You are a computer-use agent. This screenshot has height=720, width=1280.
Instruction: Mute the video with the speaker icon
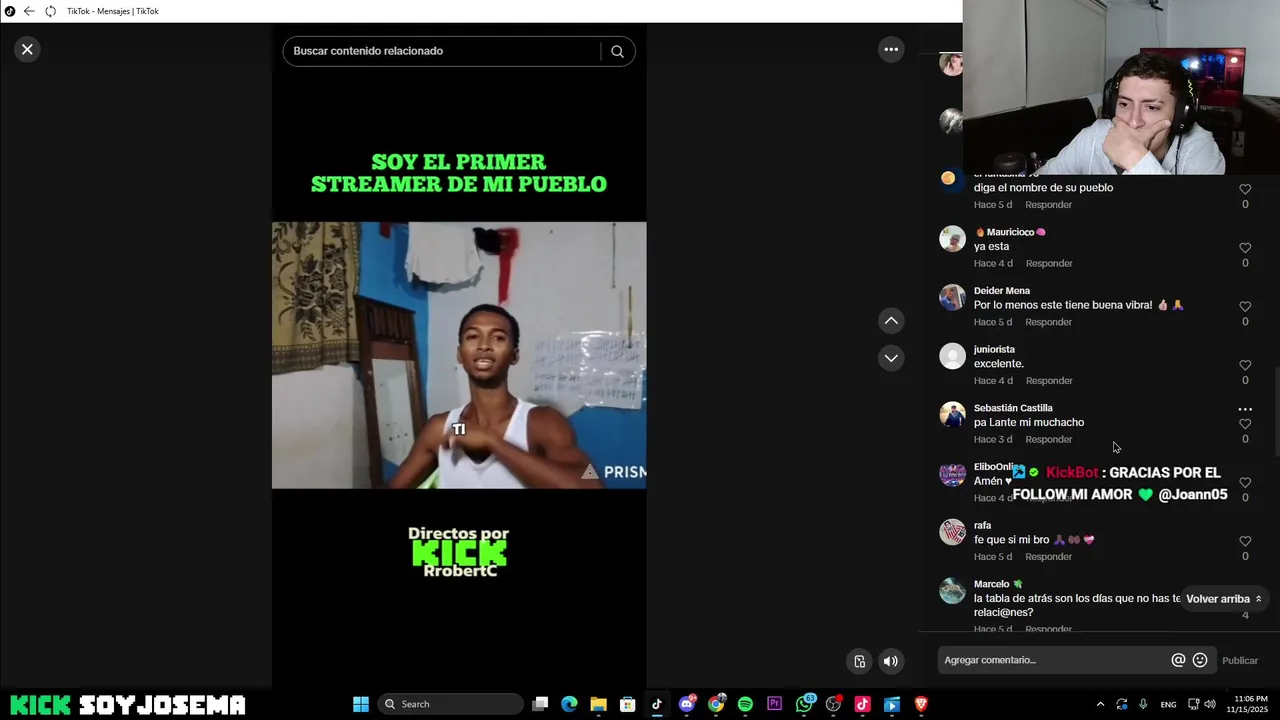[891, 661]
